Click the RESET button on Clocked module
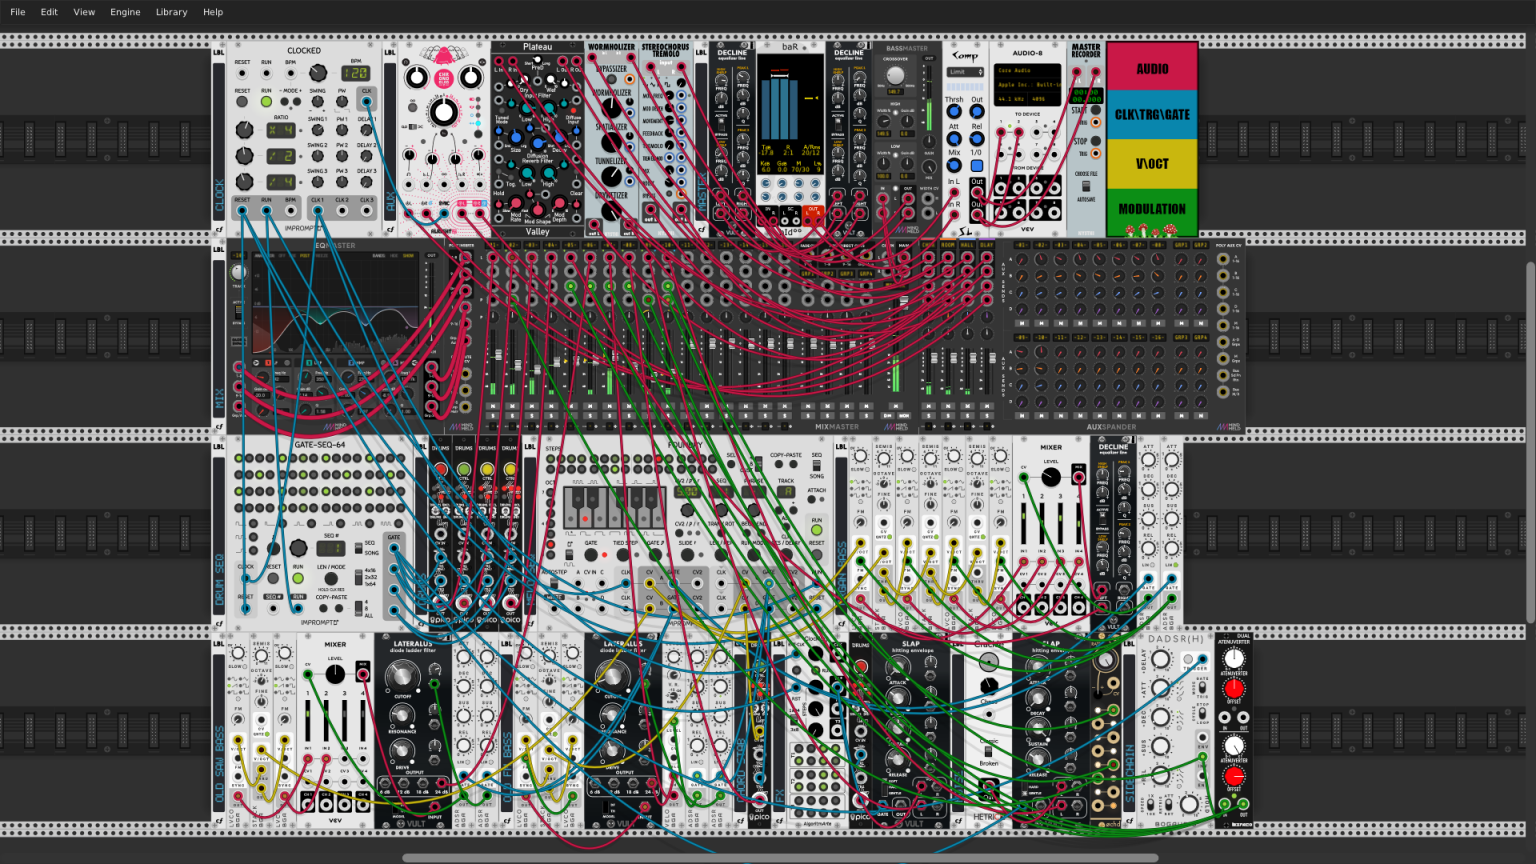The width and height of the screenshot is (1536, 864). 242,102
